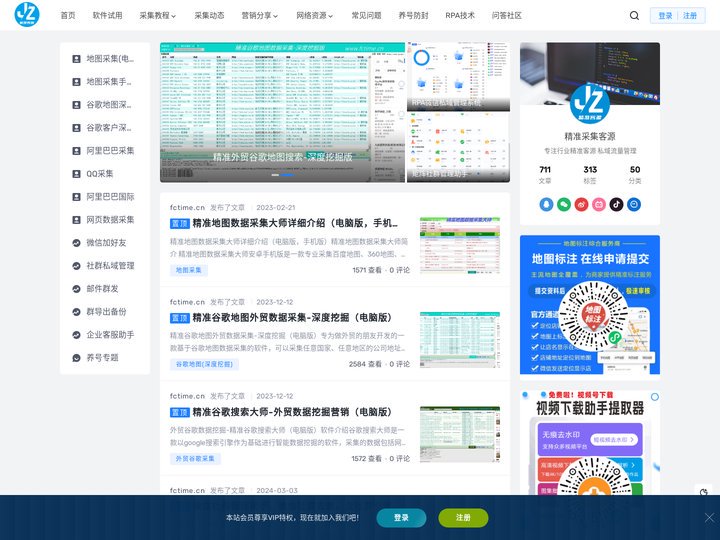Image resolution: width=720 pixels, height=540 pixels.
Task: Open the 常见问题 nav item
Action: pos(366,15)
